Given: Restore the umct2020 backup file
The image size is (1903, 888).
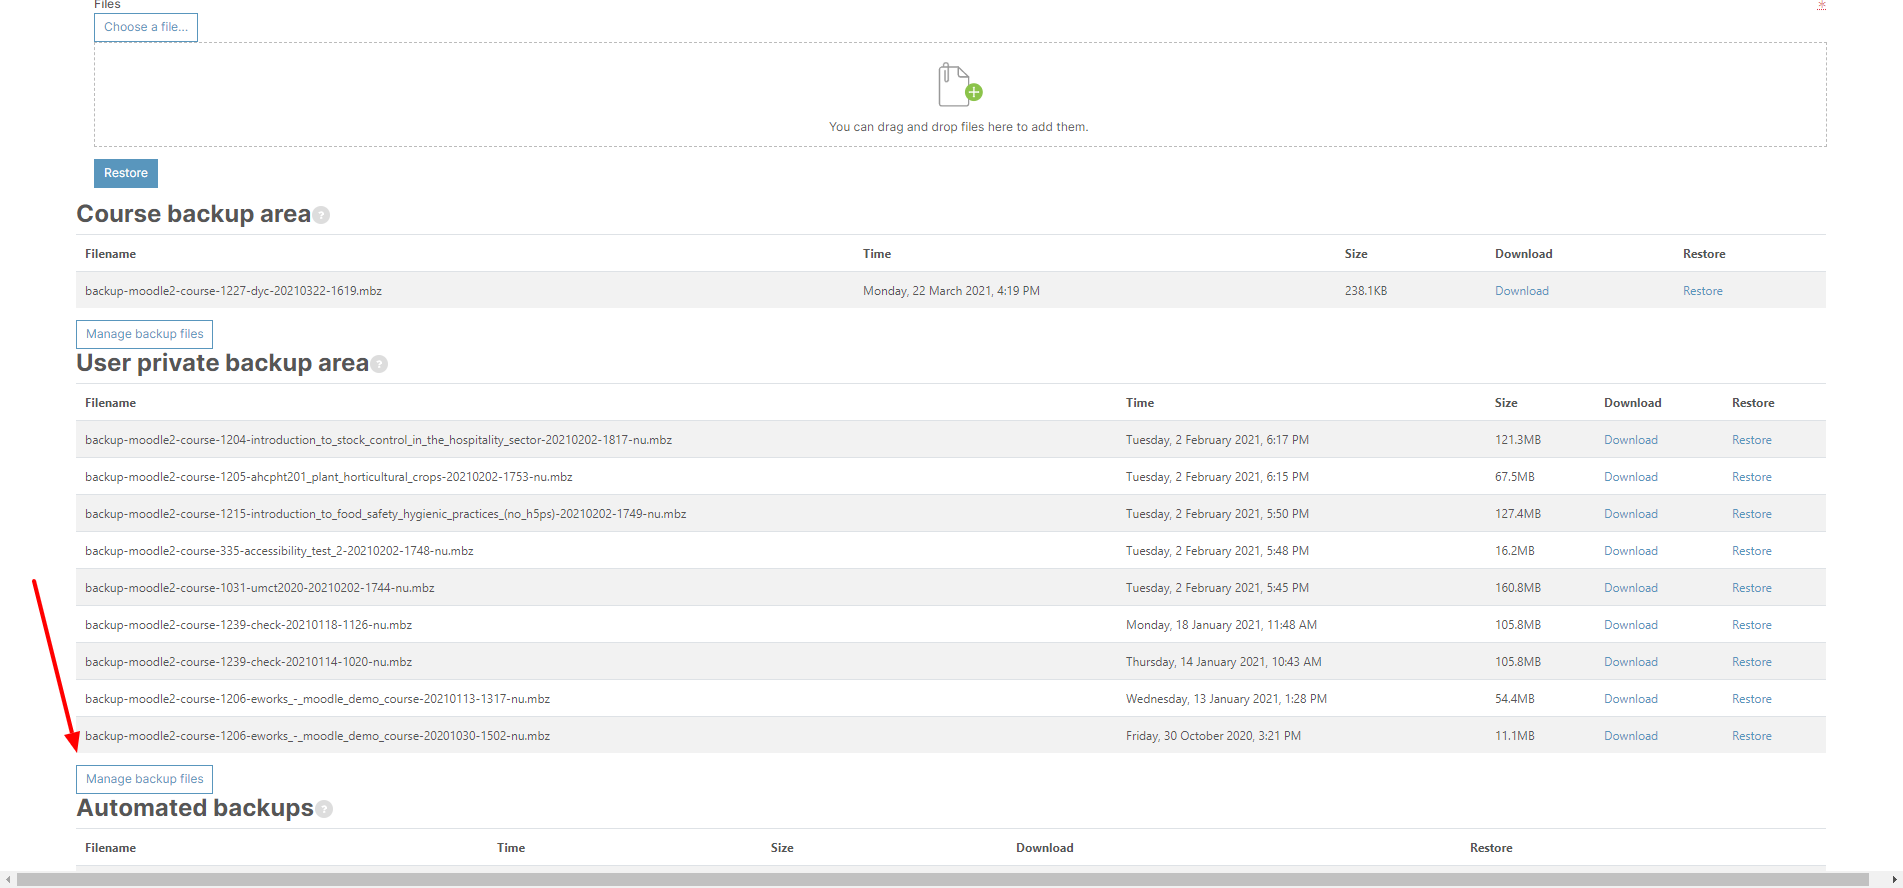Looking at the screenshot, I should click(x=1752, y=588).
